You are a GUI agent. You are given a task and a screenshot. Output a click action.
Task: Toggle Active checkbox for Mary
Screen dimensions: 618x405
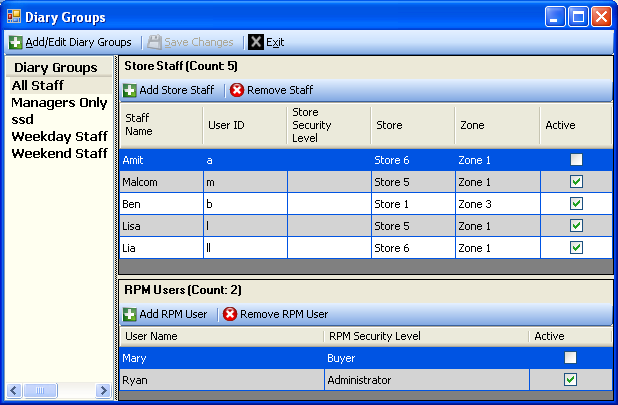click(570, 357)
